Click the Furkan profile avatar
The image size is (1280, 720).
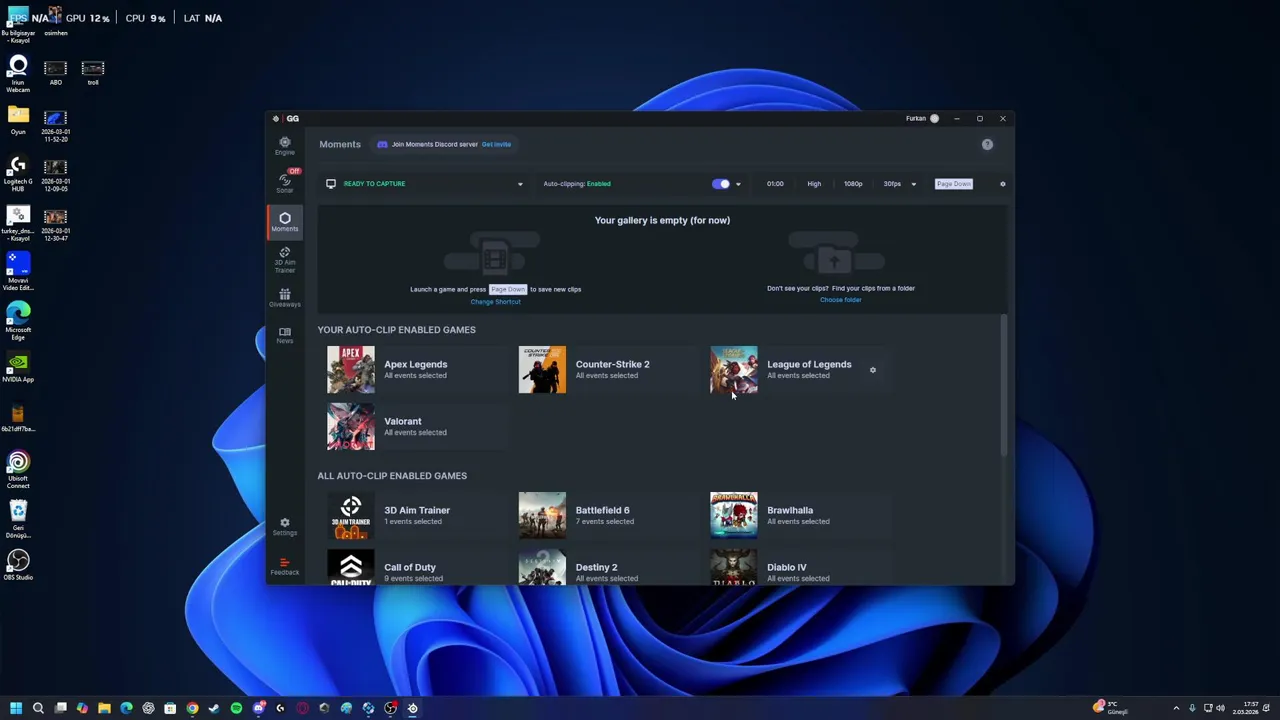tap(934, 118)
